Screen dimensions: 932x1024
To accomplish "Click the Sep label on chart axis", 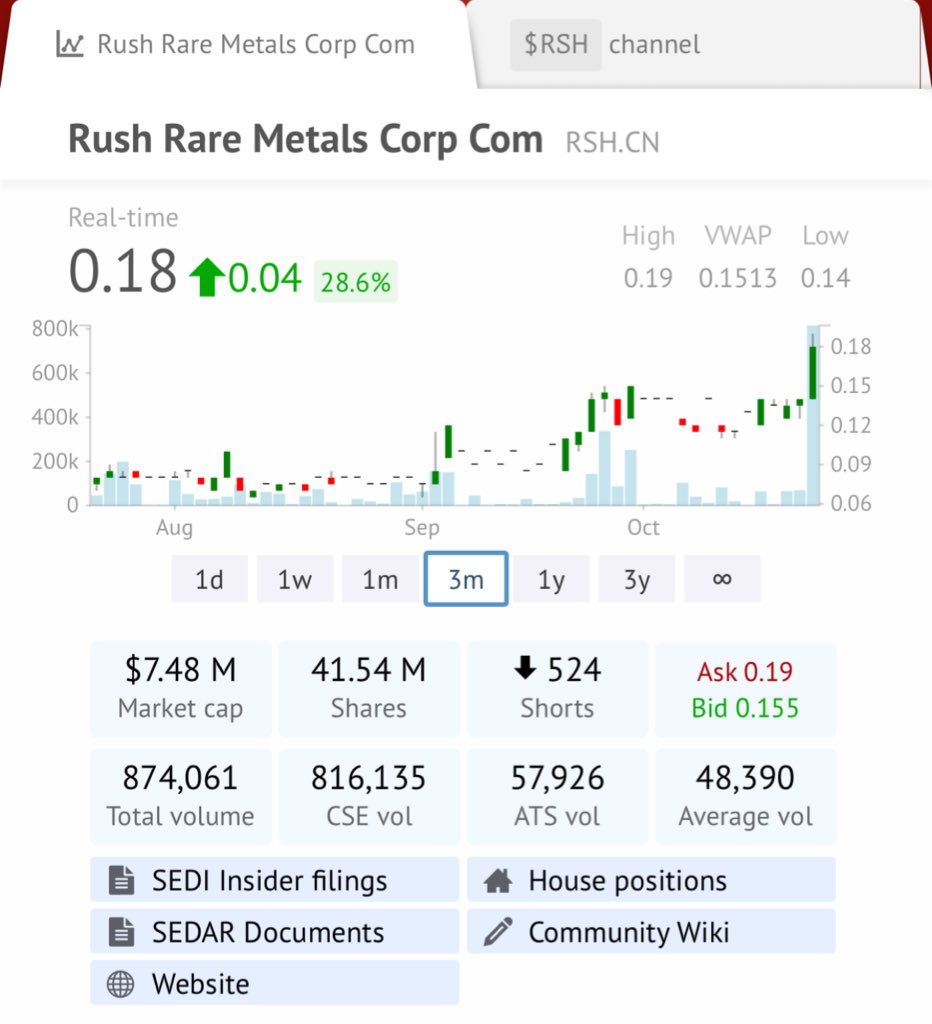I will tap(422, 528).
